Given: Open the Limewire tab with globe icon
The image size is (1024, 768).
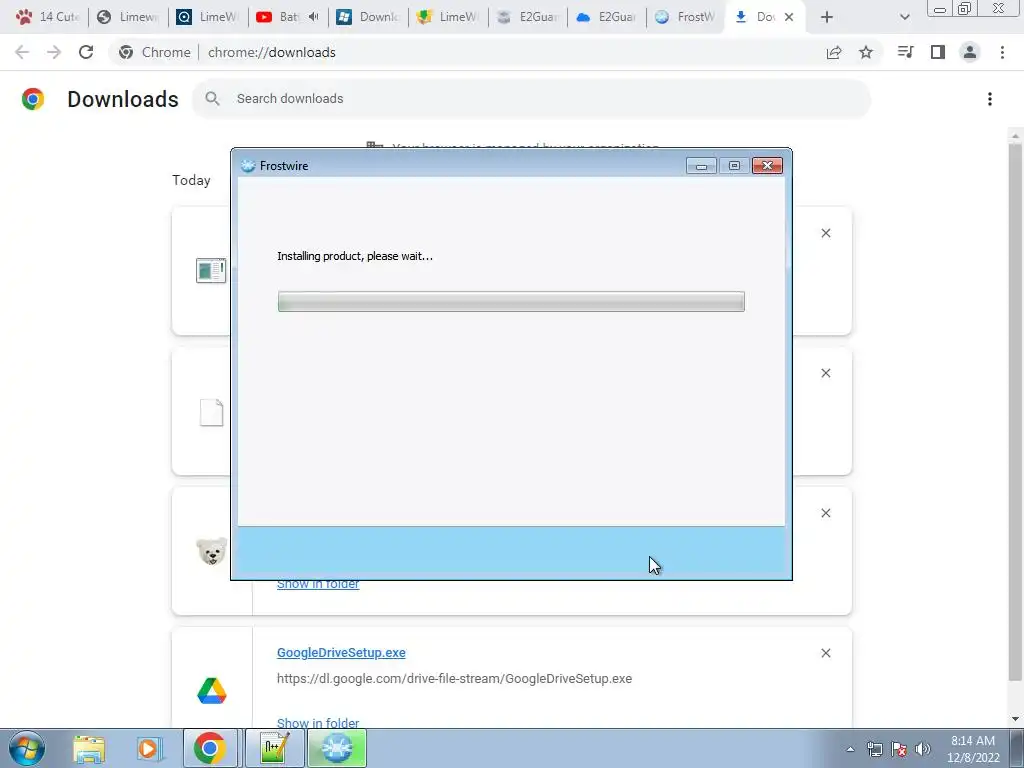Looking at the screenshot, I should pyautogui.click(x=128, y=17).
